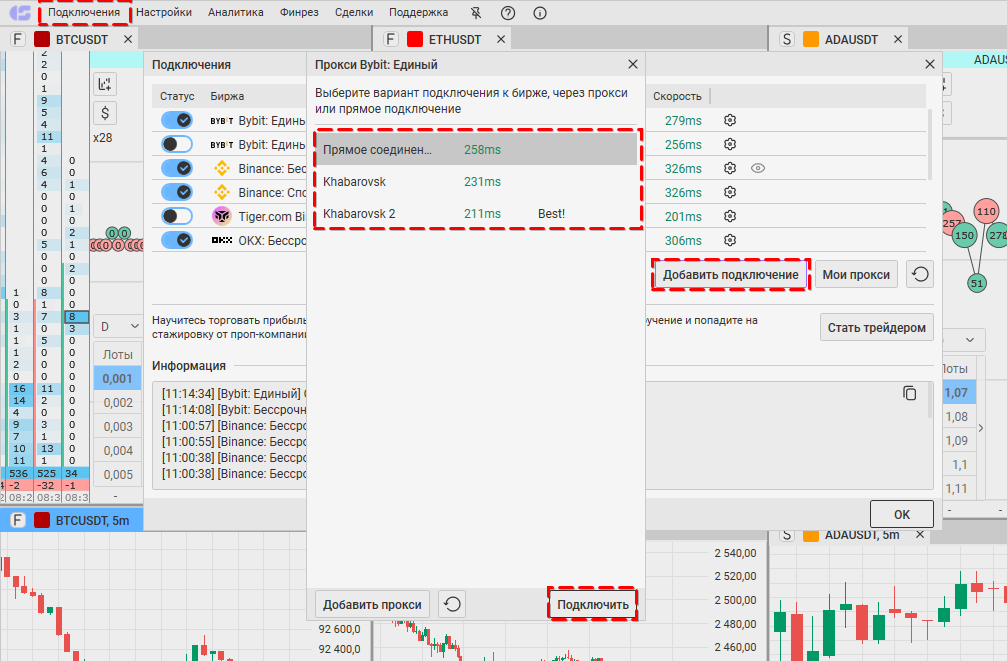Open Мои прокси
Image resolution: width=1007 pixels, height=661 pixels.
(856, 274)
